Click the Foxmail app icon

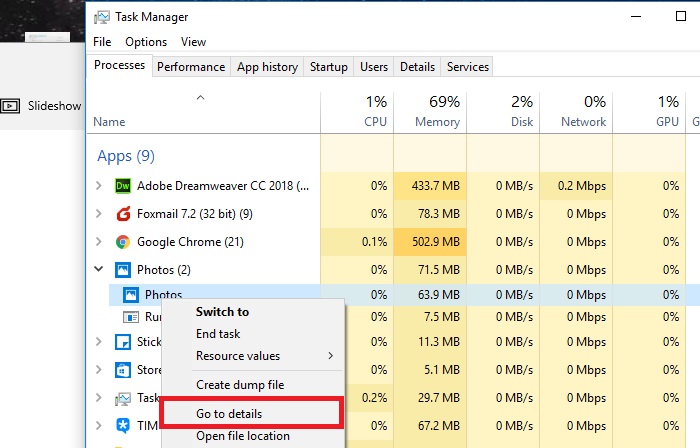click(x=123, y=214)
